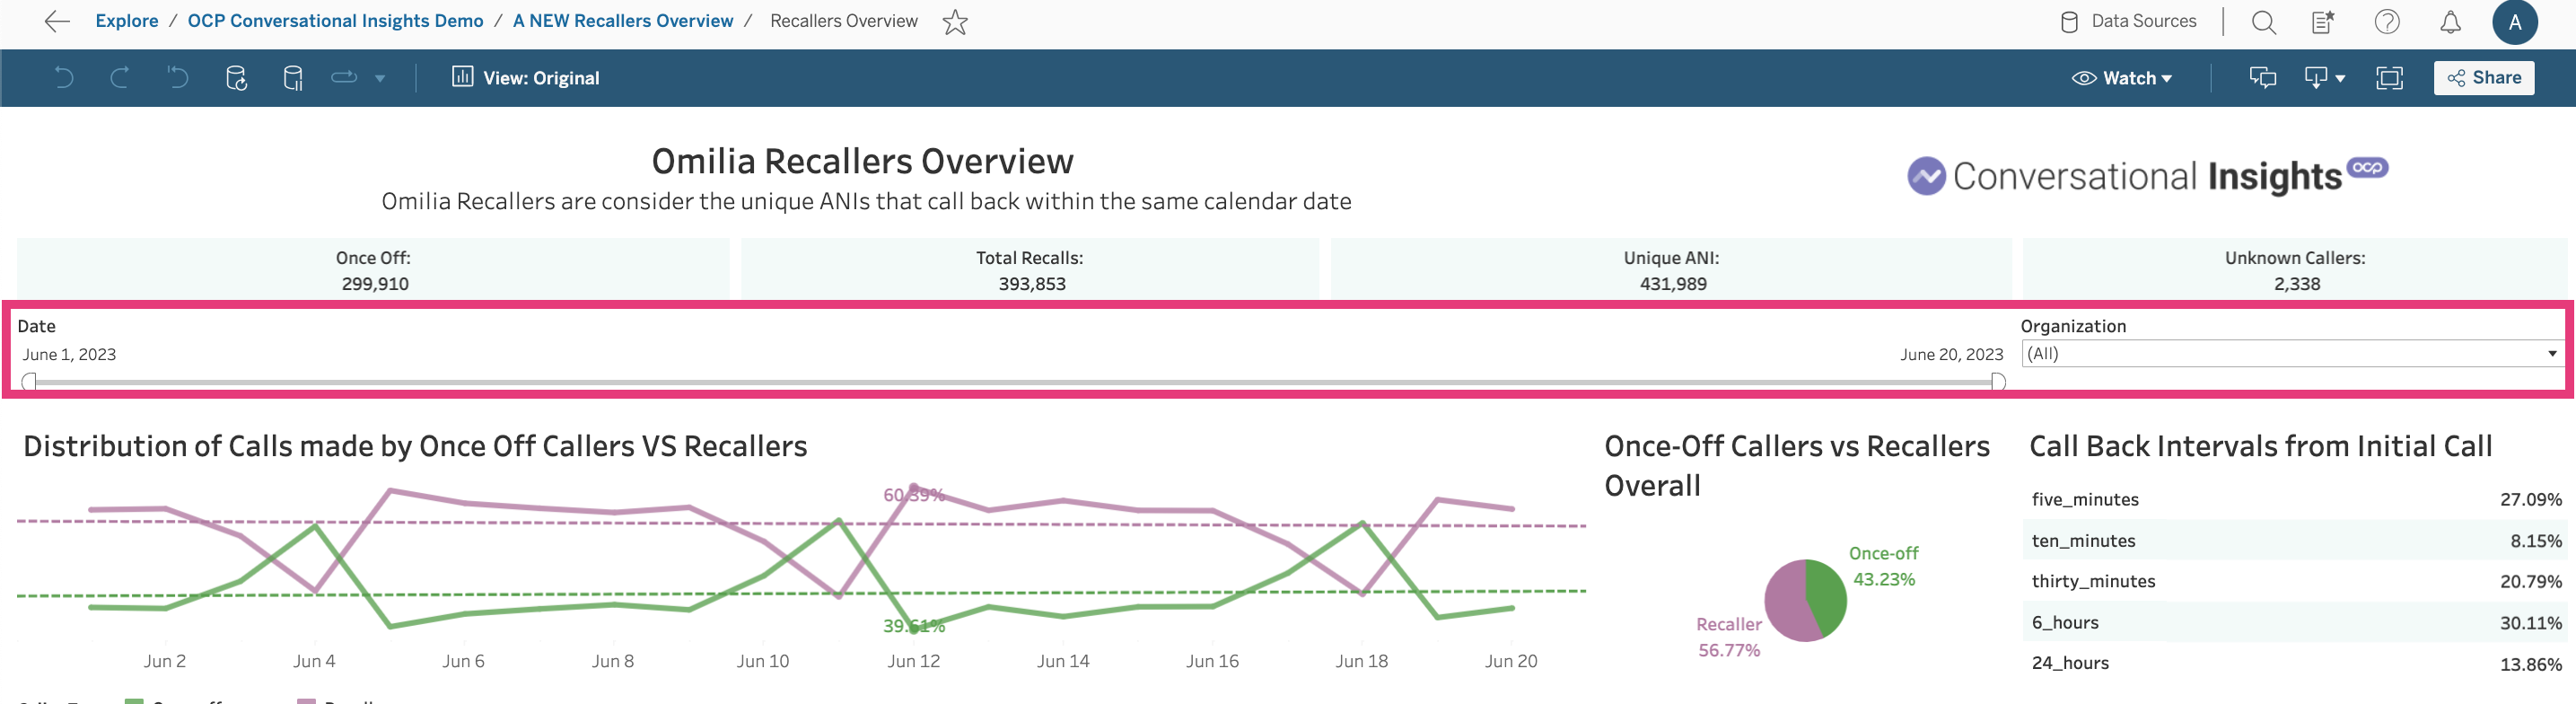
Task: Mark Recallers Overview as favorite with the star
Action: (x=955, y=22)
